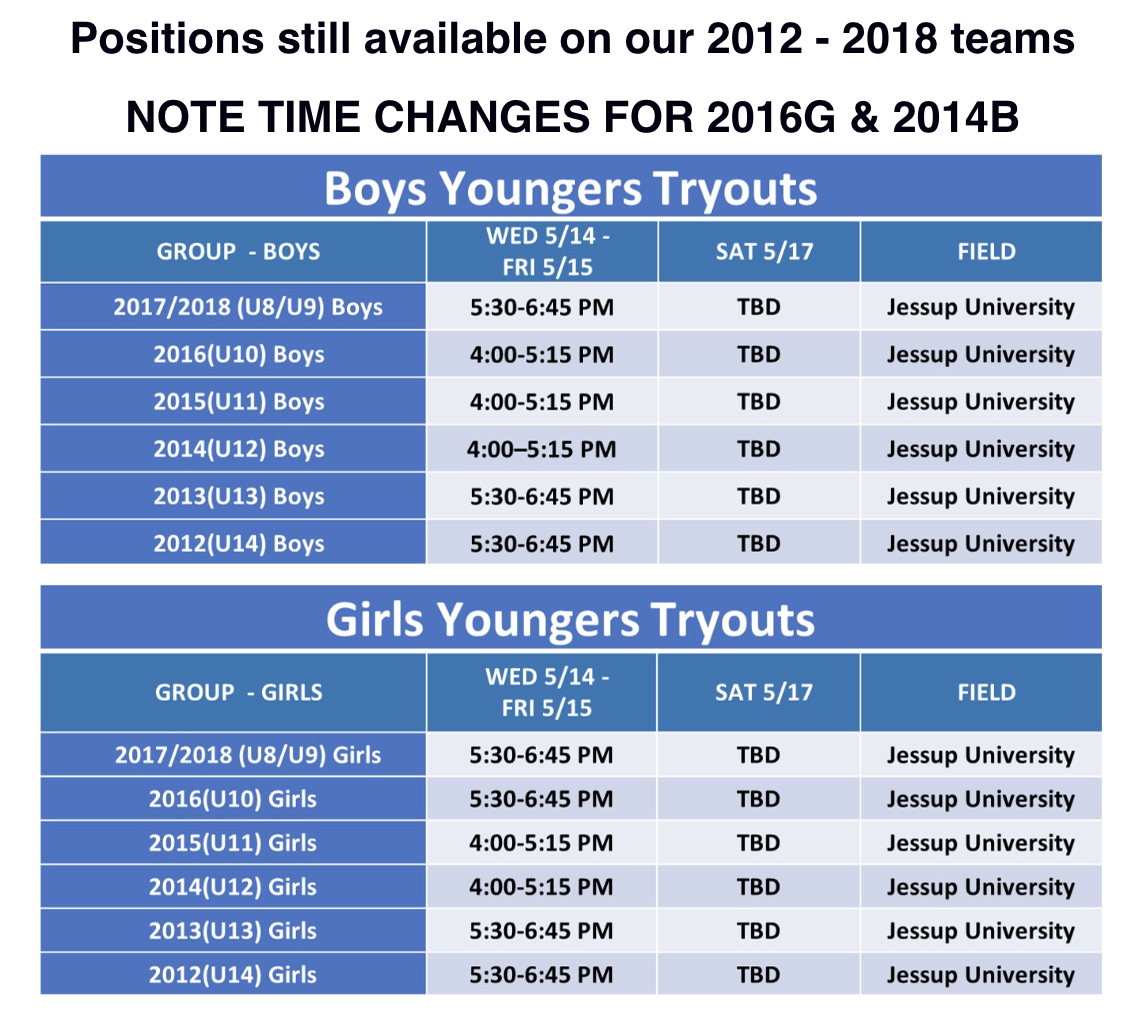Click the GROUP - GIRLS column header
Screen dimensions: 1144x1016
tap(233, 691)
